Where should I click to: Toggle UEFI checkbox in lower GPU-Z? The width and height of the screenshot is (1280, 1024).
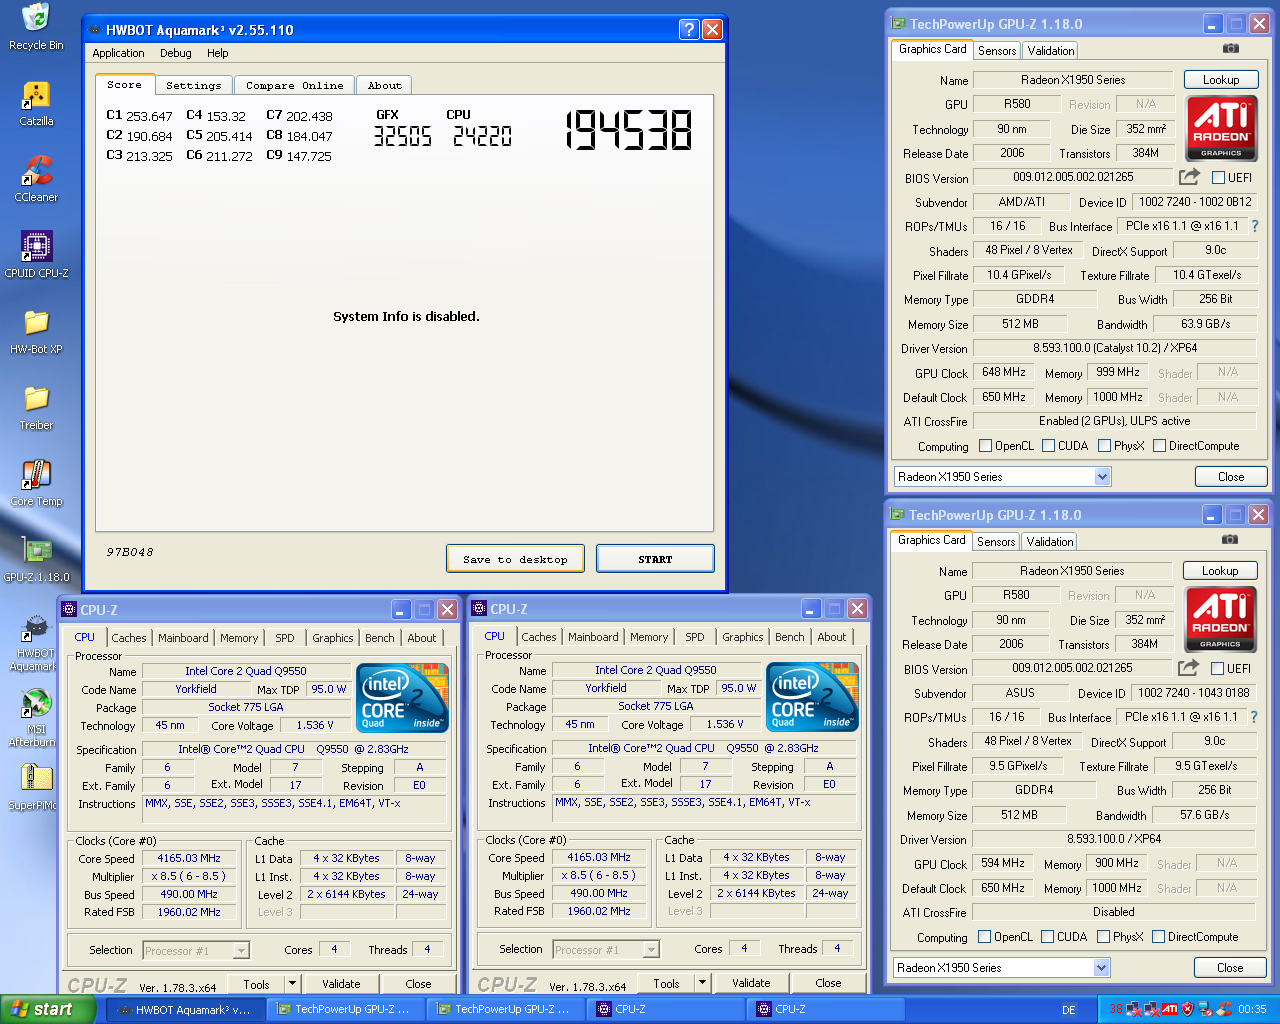1217,668
